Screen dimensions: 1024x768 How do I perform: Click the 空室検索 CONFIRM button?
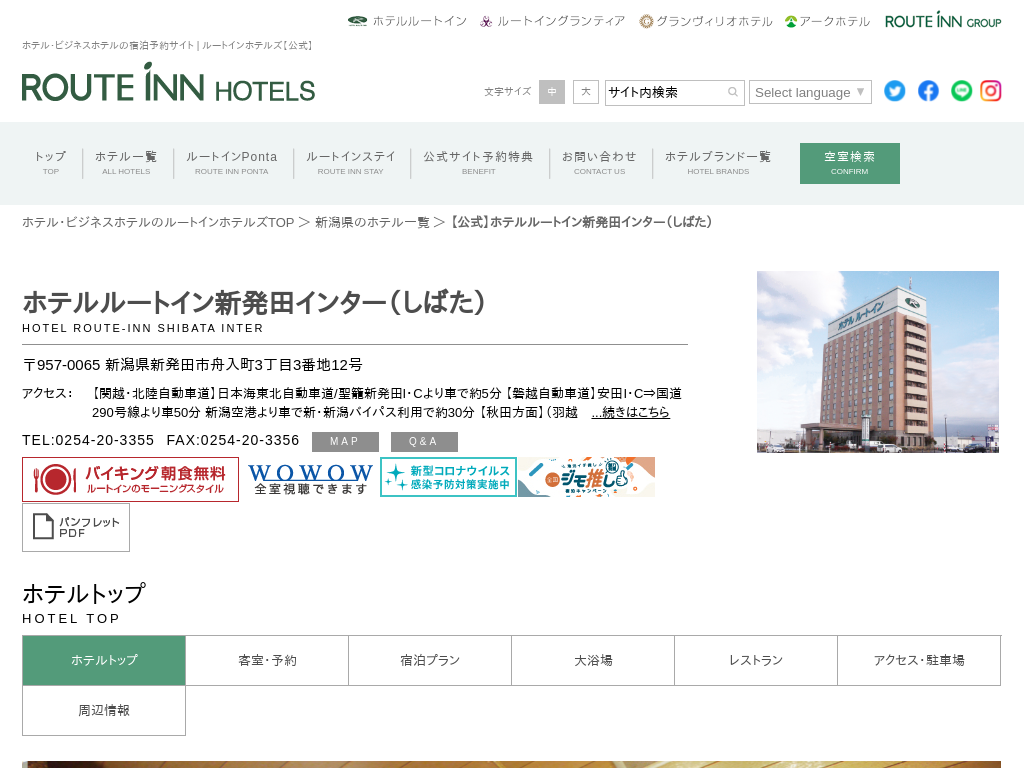(850, 163)
